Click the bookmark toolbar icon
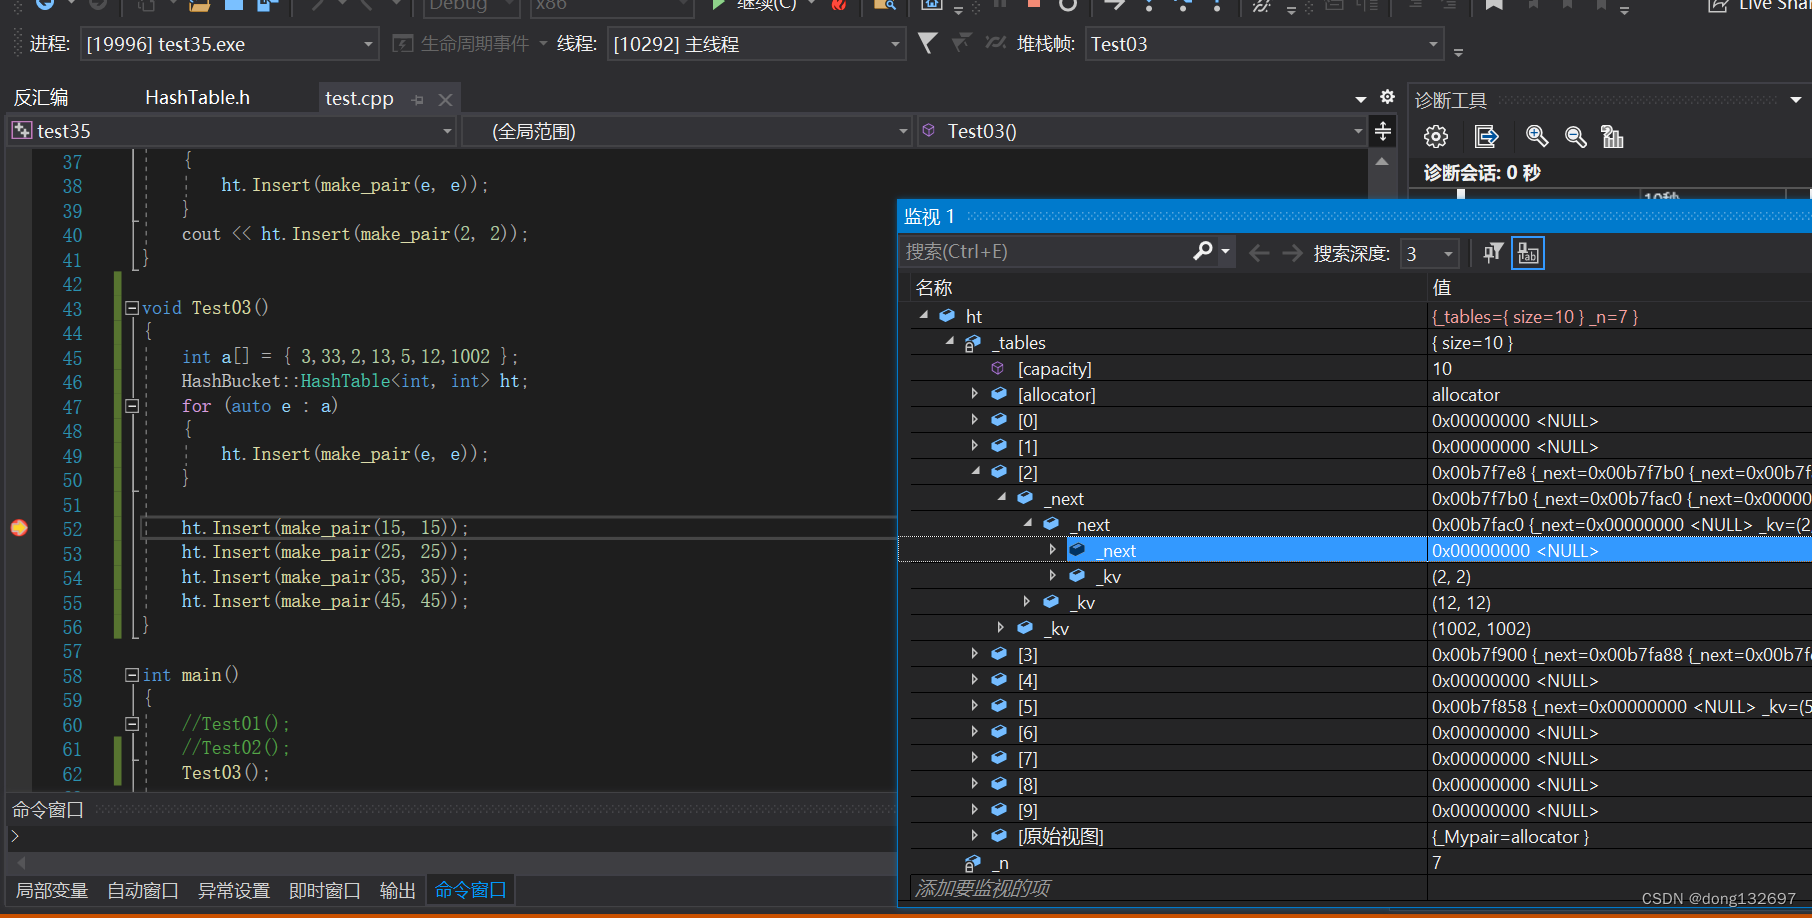Image resolution: width=1812 pixels, height=918 pixels. point(1494,5)
